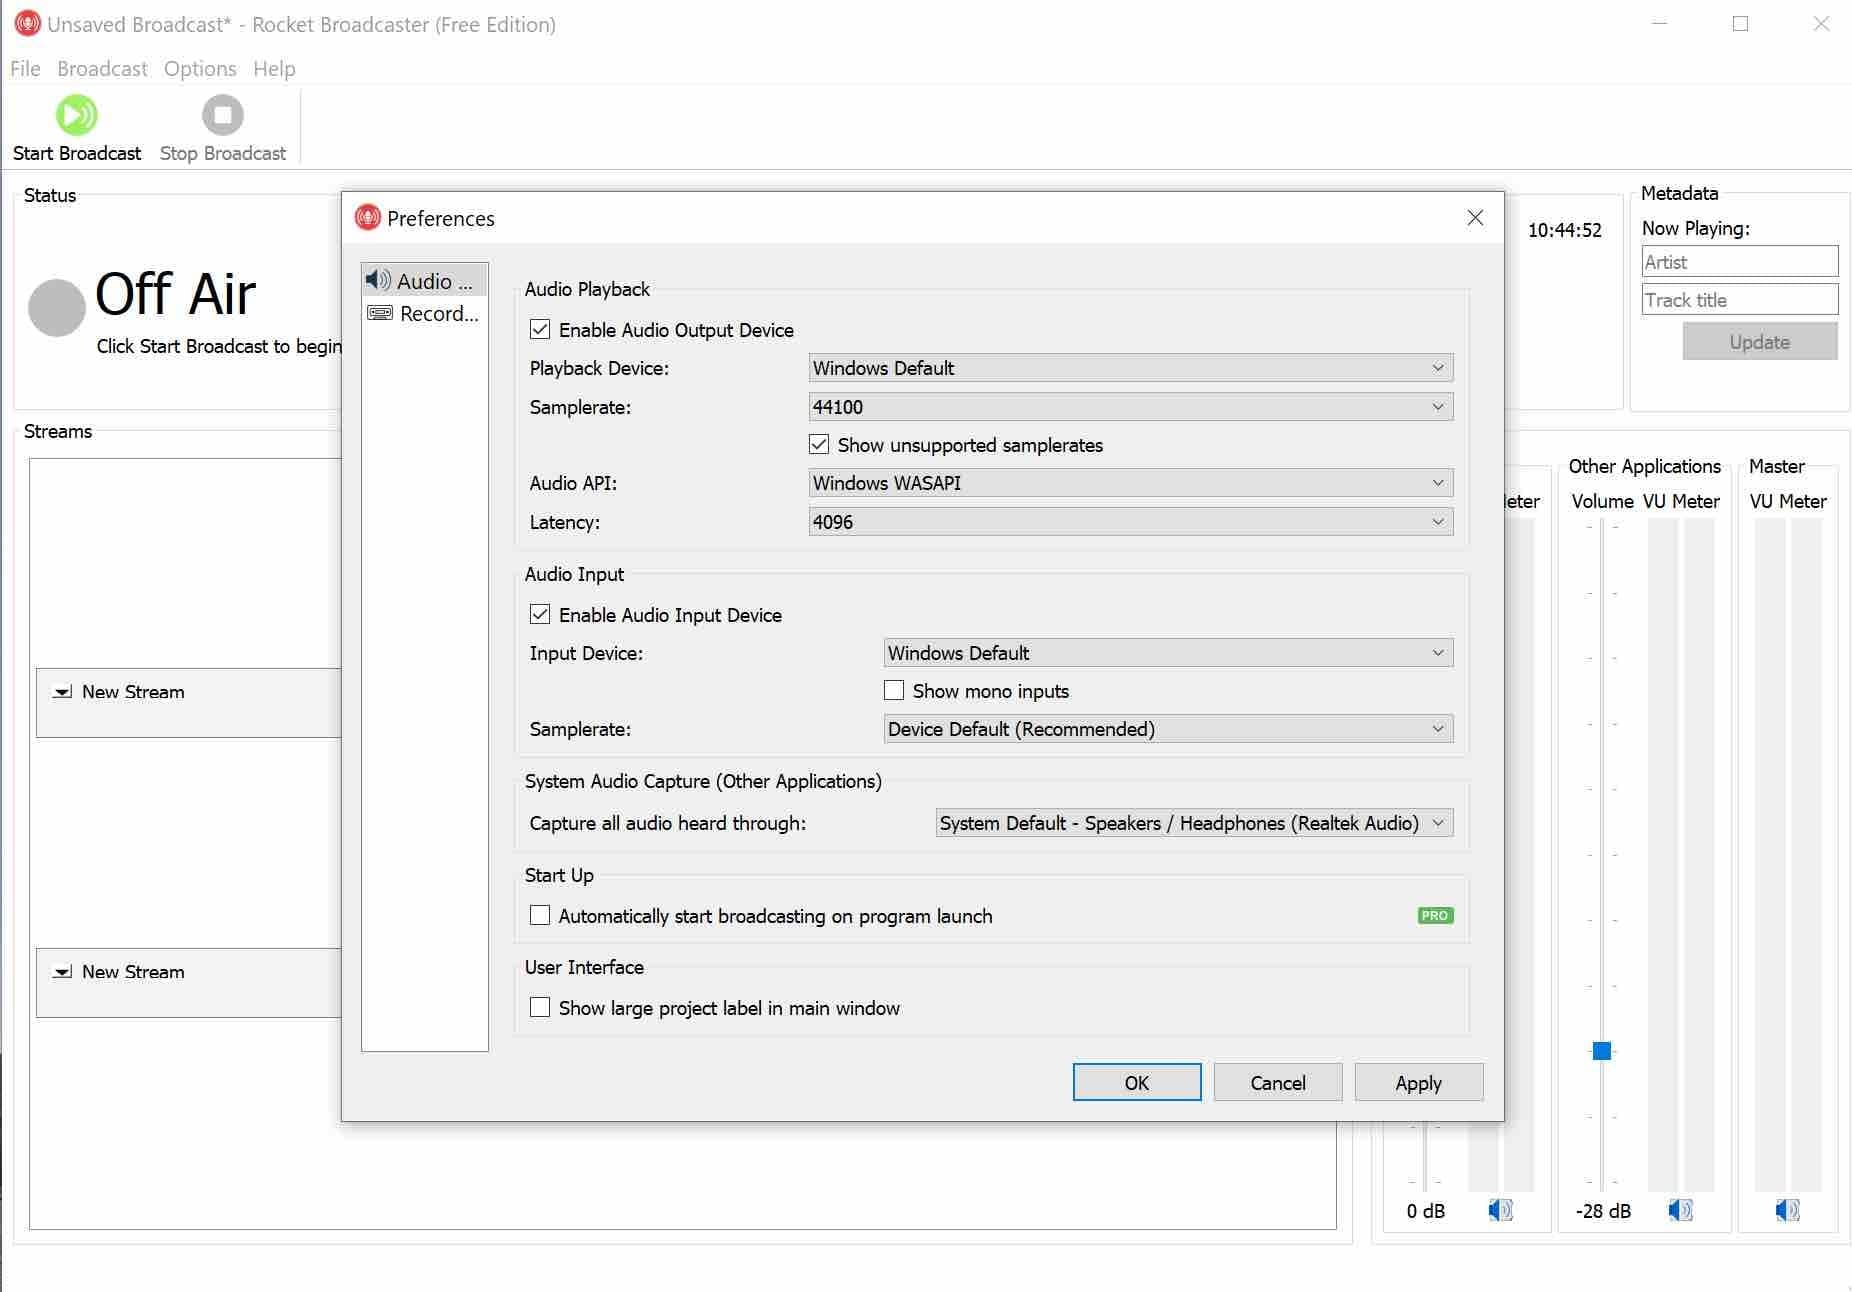The width and height of the screenshot is (1852, 1292).
Task: Open the Options menu
Action: coord(199,68)
